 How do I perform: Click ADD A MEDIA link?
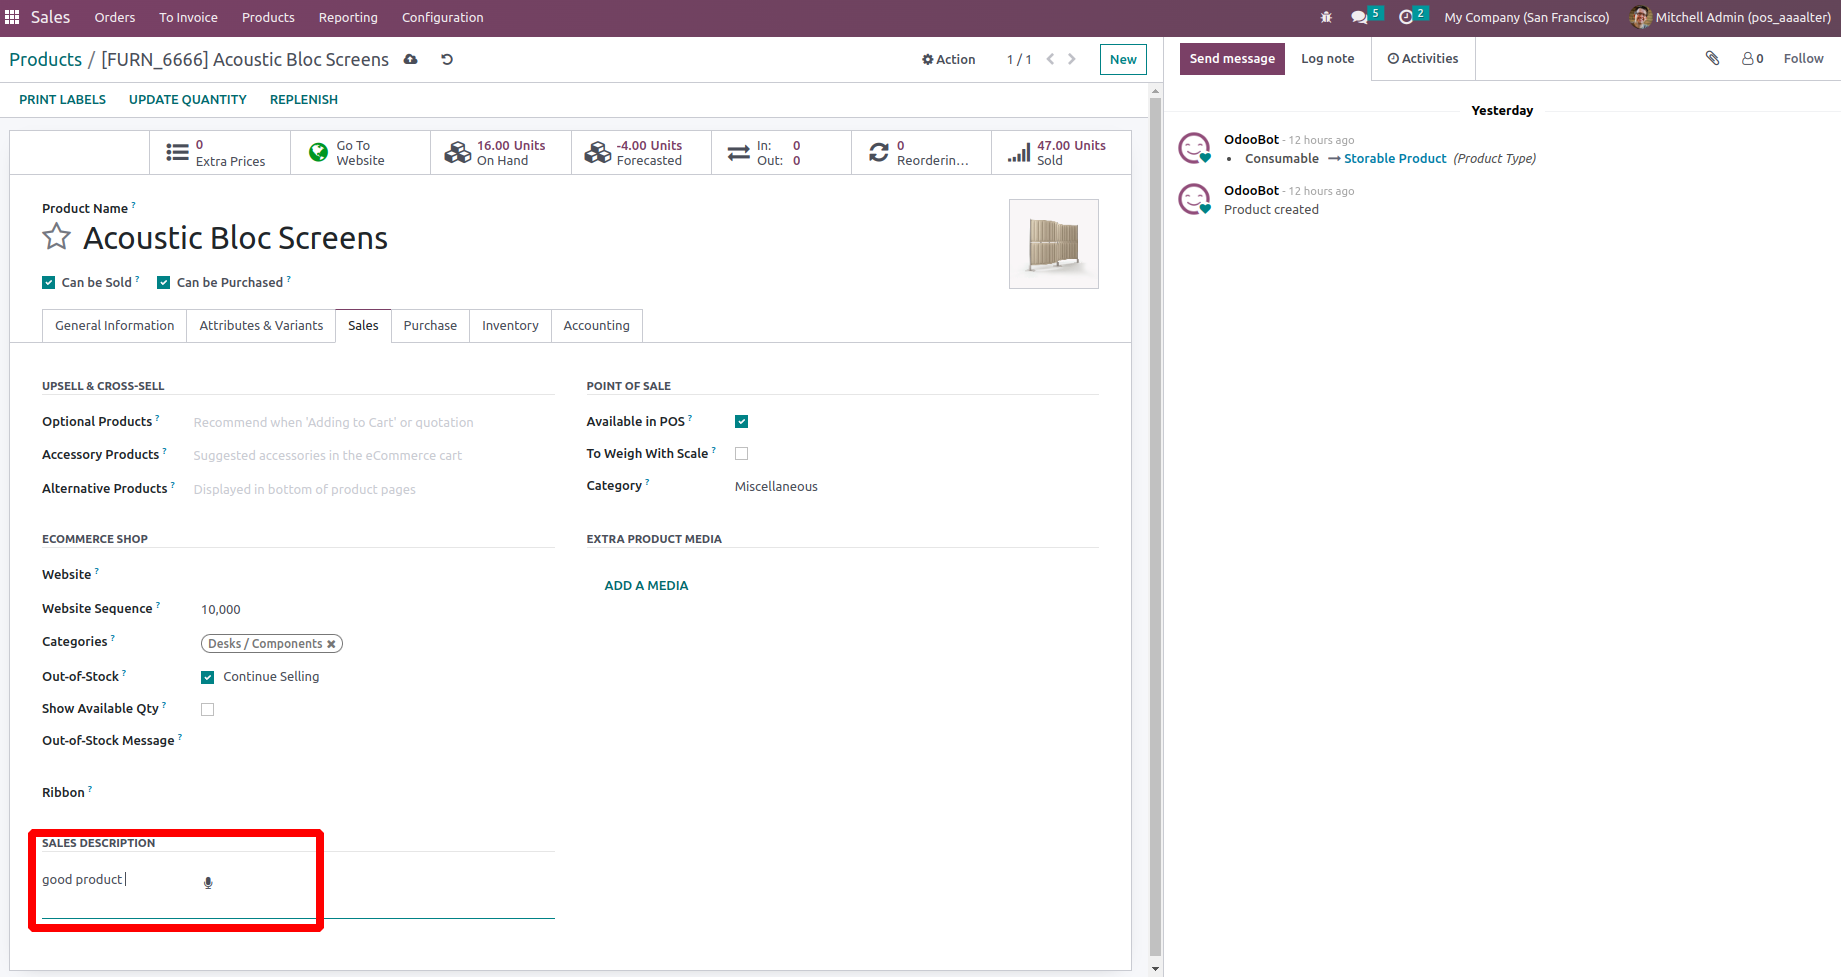646,586
